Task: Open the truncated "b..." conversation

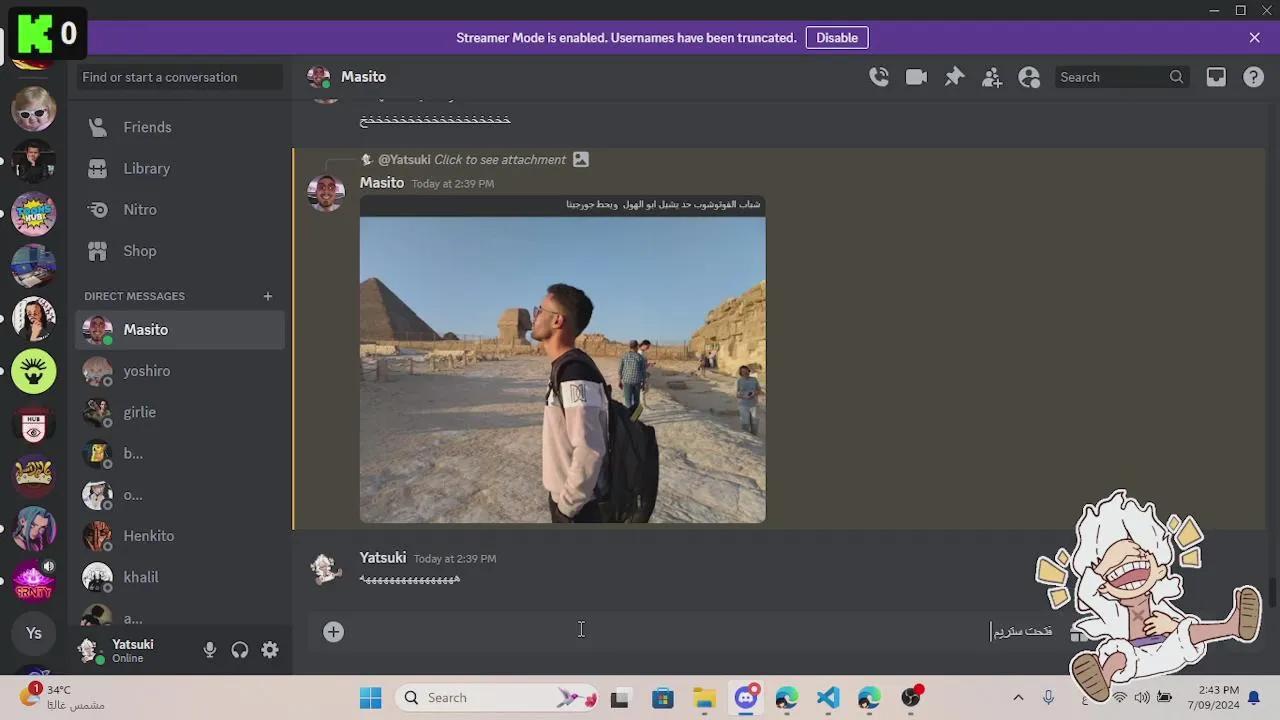Action: pos(180,453)
